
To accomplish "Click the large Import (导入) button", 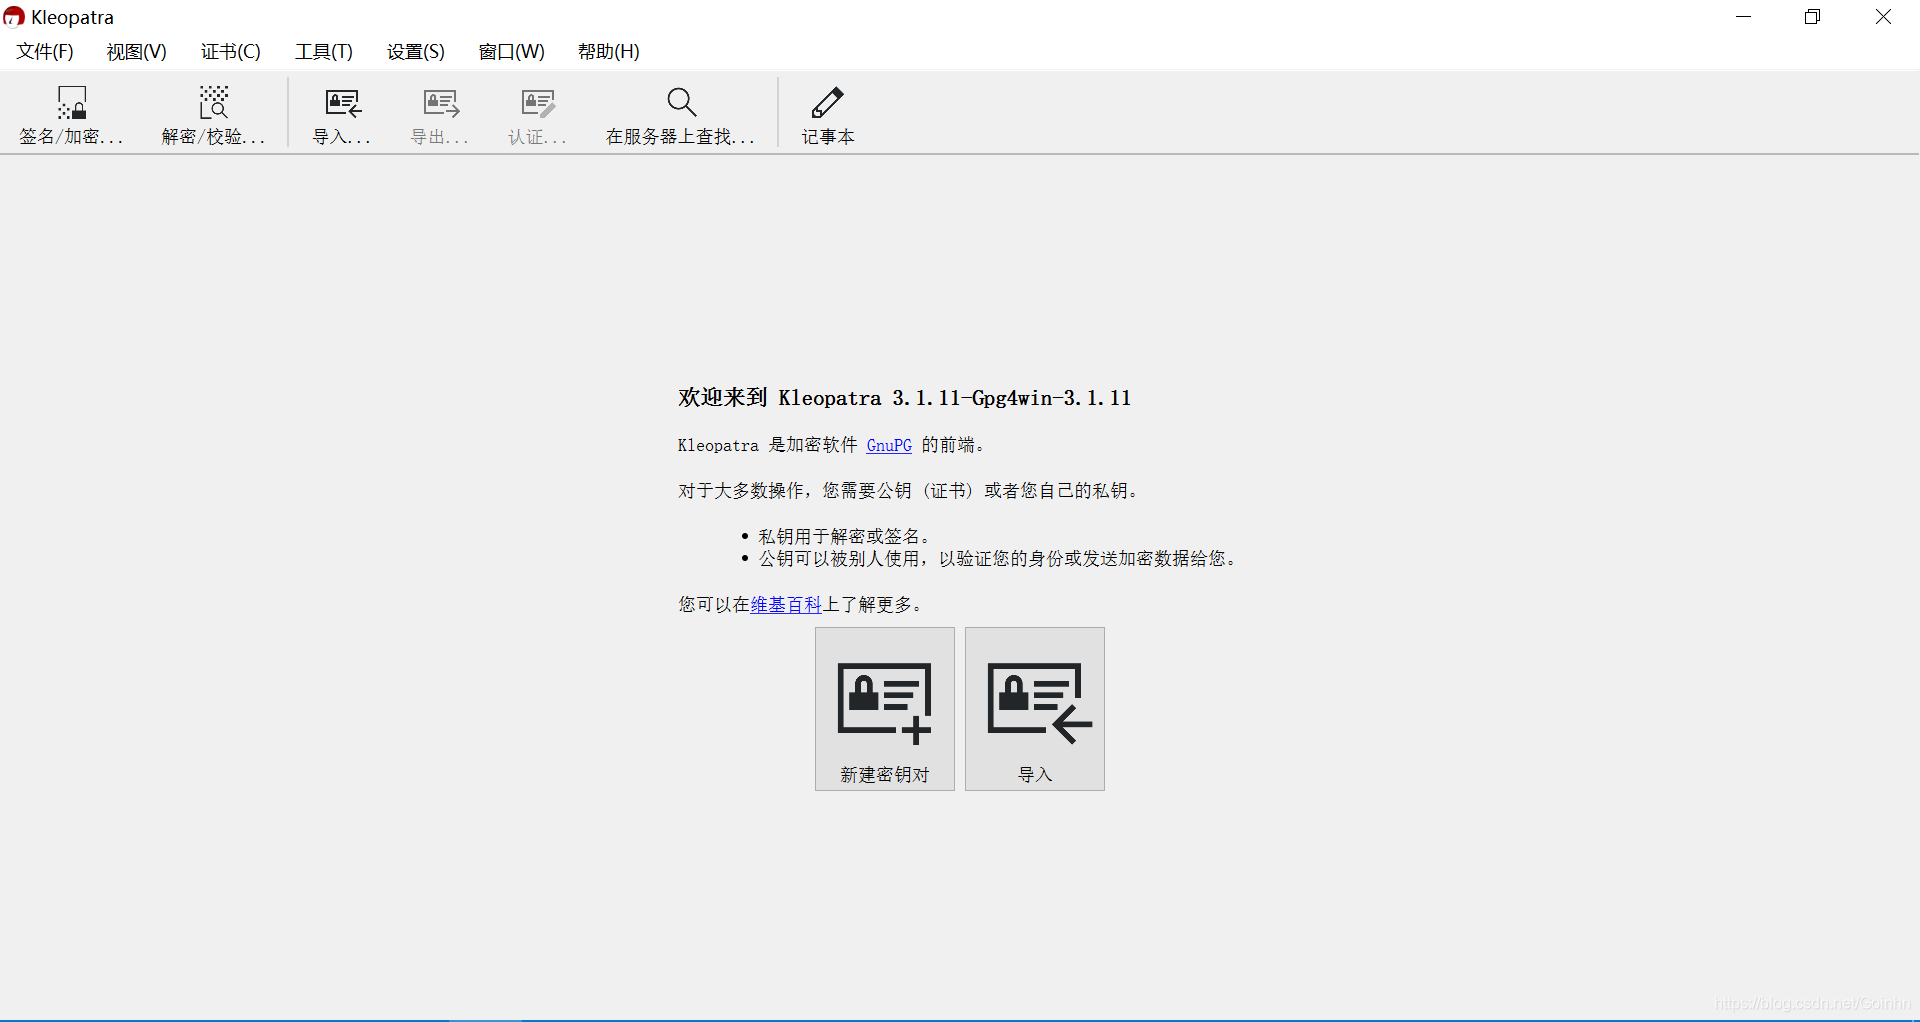I will 1035,709.
